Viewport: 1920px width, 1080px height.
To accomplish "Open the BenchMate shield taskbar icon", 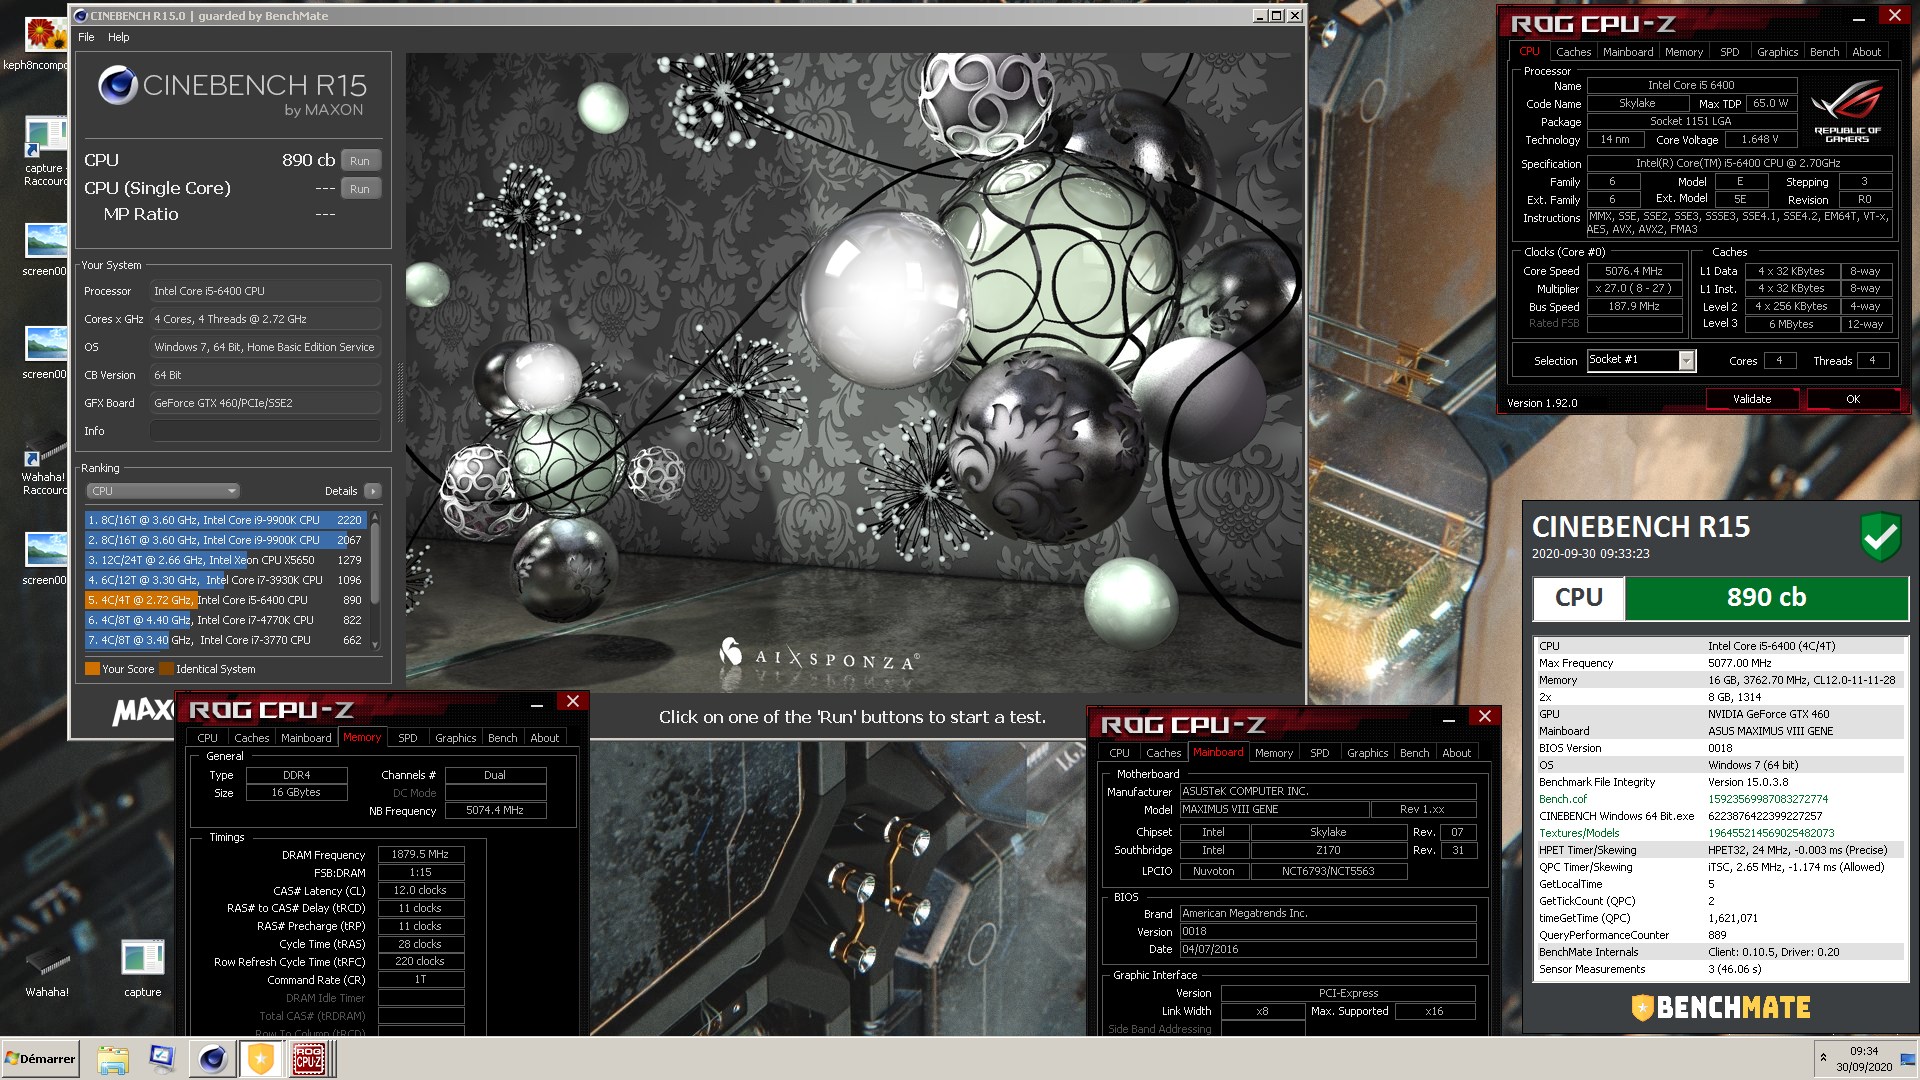I will [260, 1059].
